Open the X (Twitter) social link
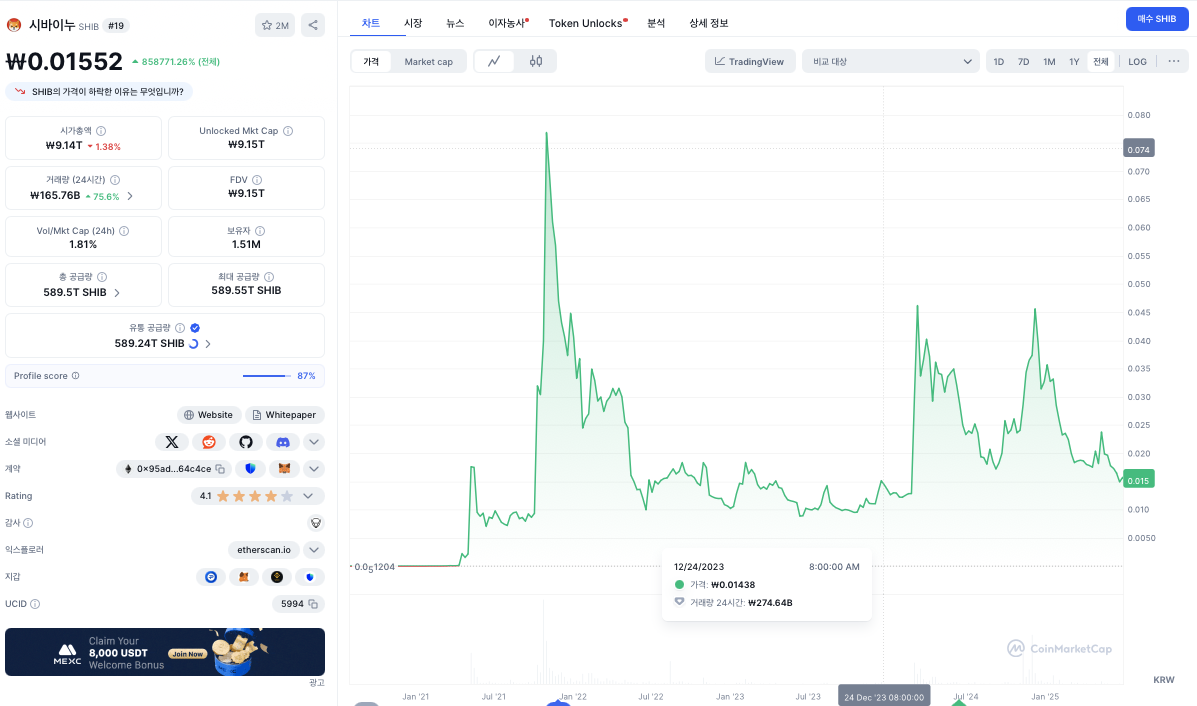The image size is (1197, 706). pyautogui.click(x=172, y=442)
